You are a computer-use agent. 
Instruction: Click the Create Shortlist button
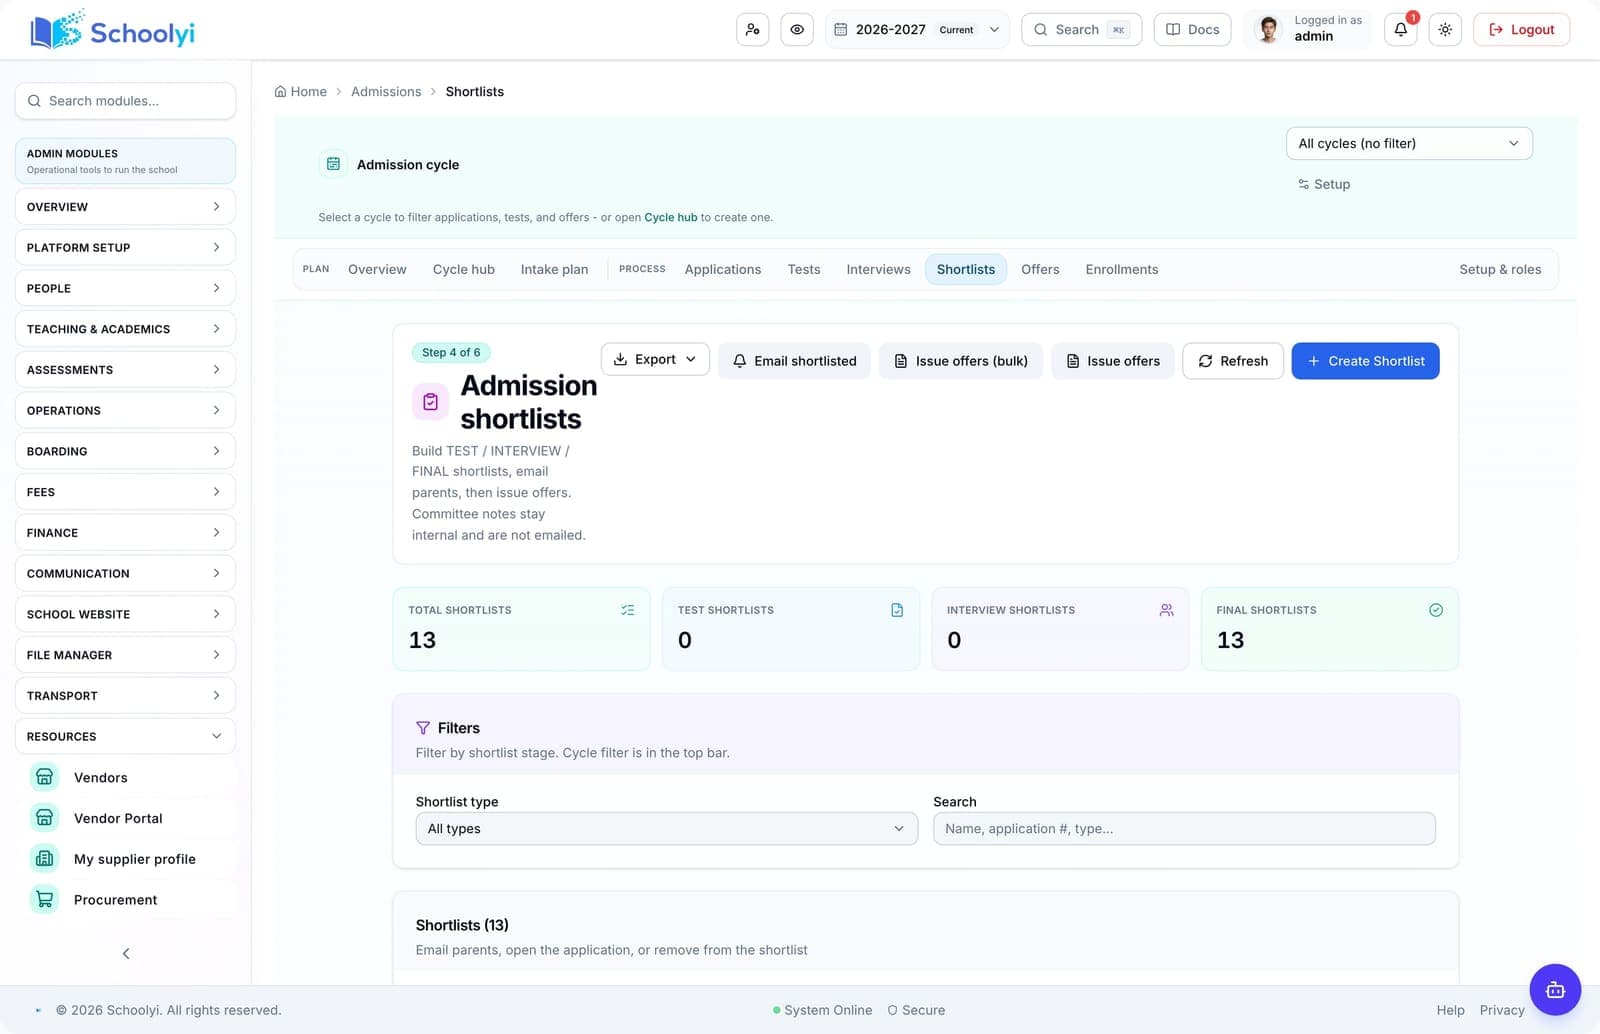pos(1365,361)
